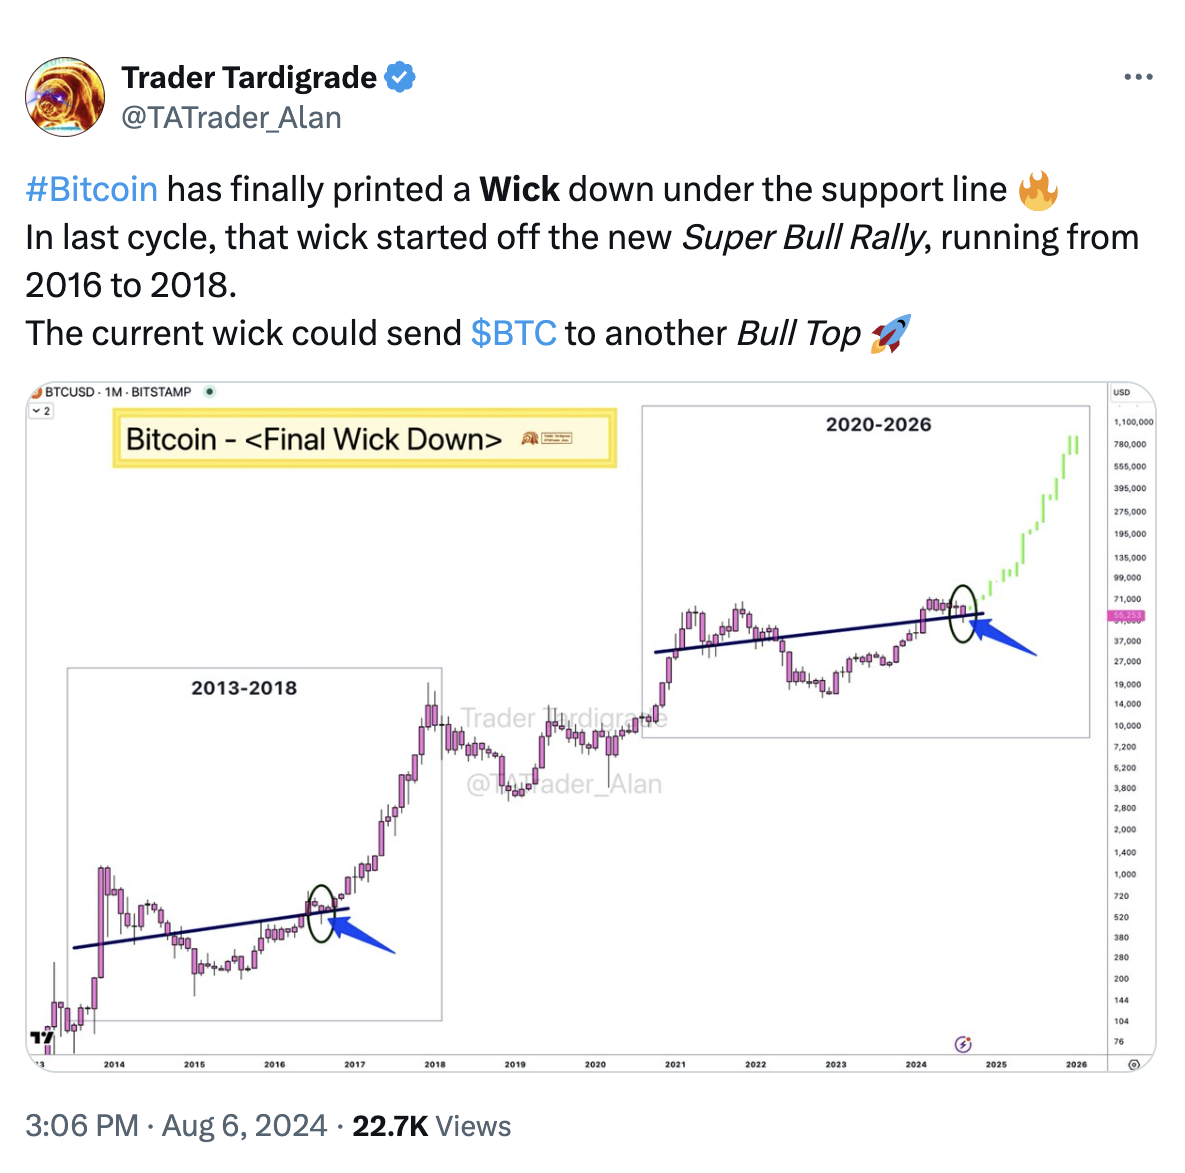Open Trader Tardigrade profile avatar
The width and height of the screenshot is (1185, 1173).
click(65, 97)
